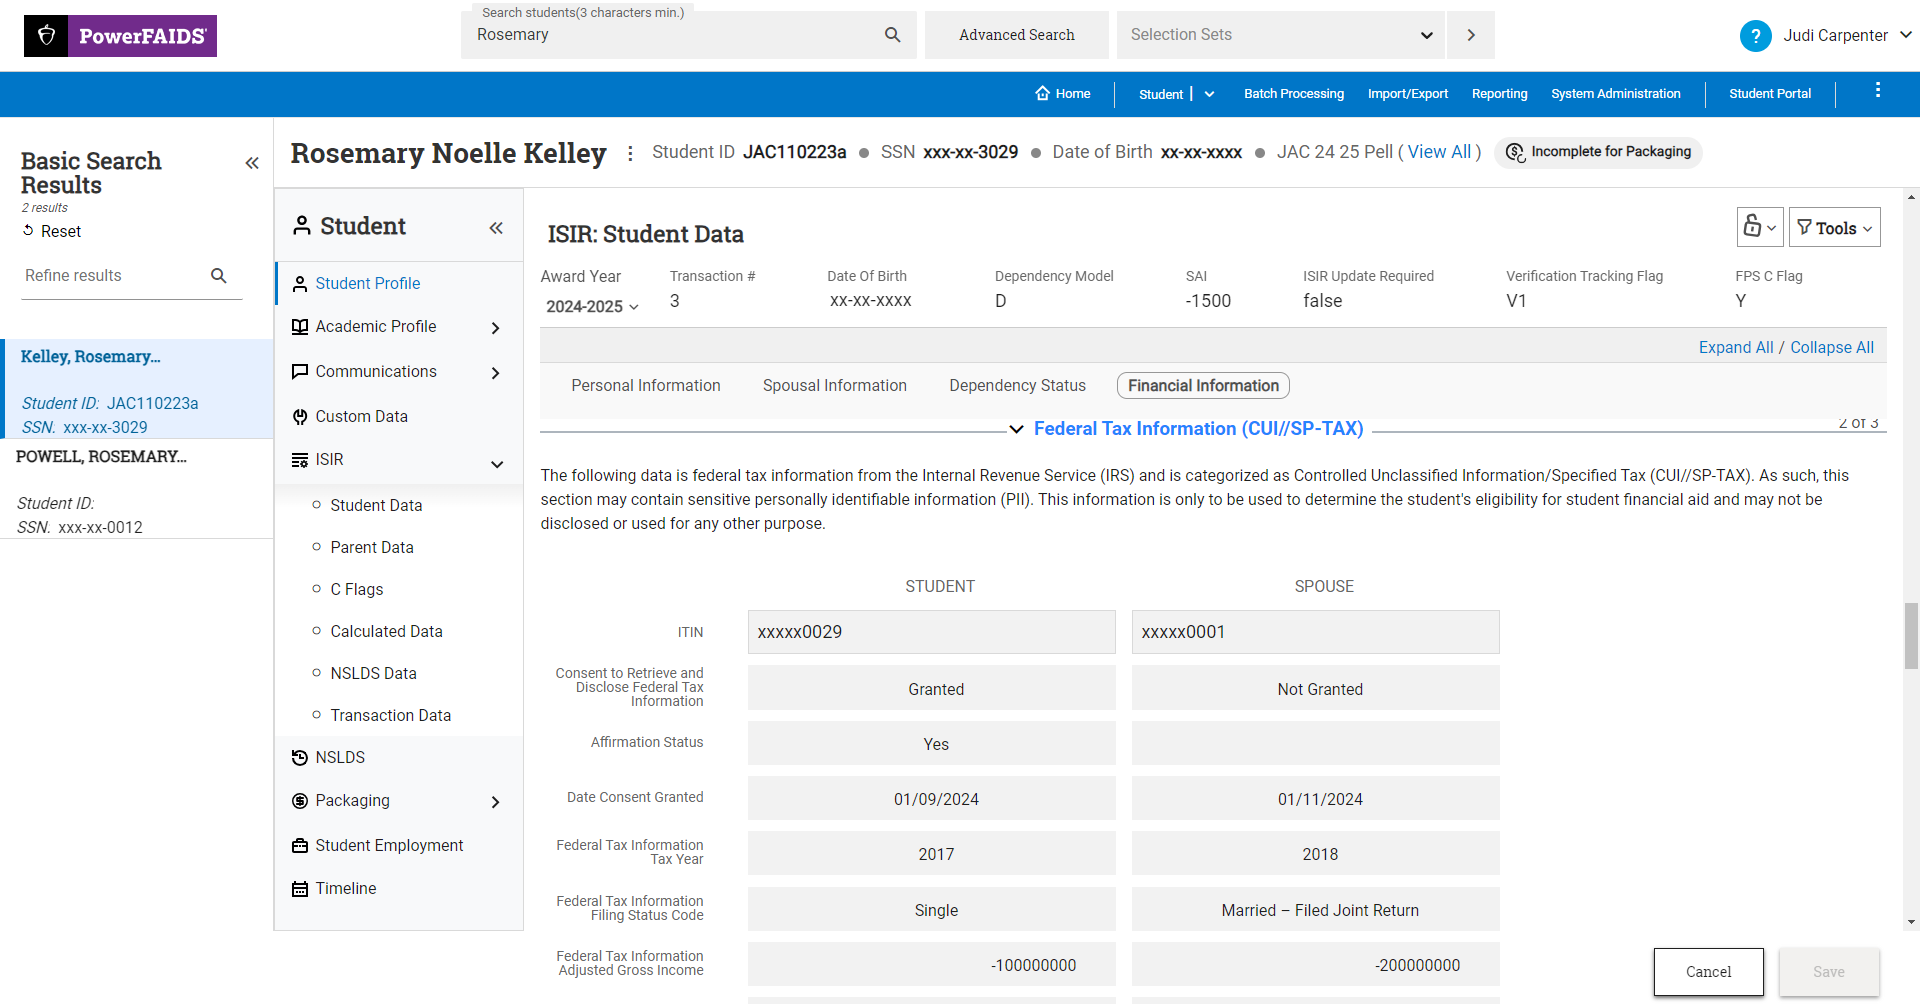1920x1005 pixels.
Task: Click the help question mark icon
Action: [x=1755, y=36]
